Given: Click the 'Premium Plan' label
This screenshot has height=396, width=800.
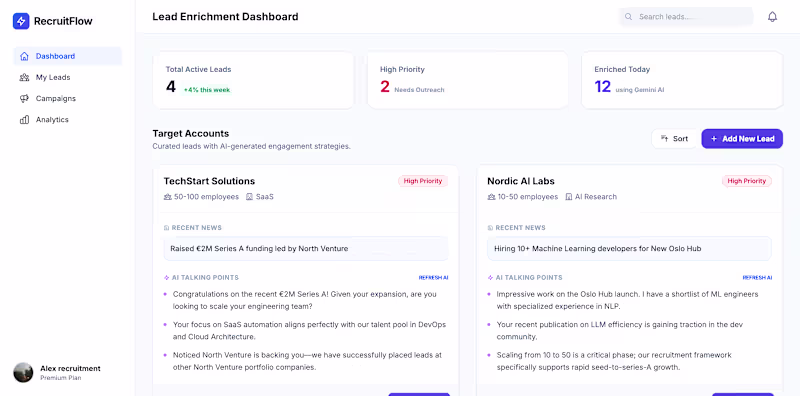Looking at the screenshot, I should (61, 378).
